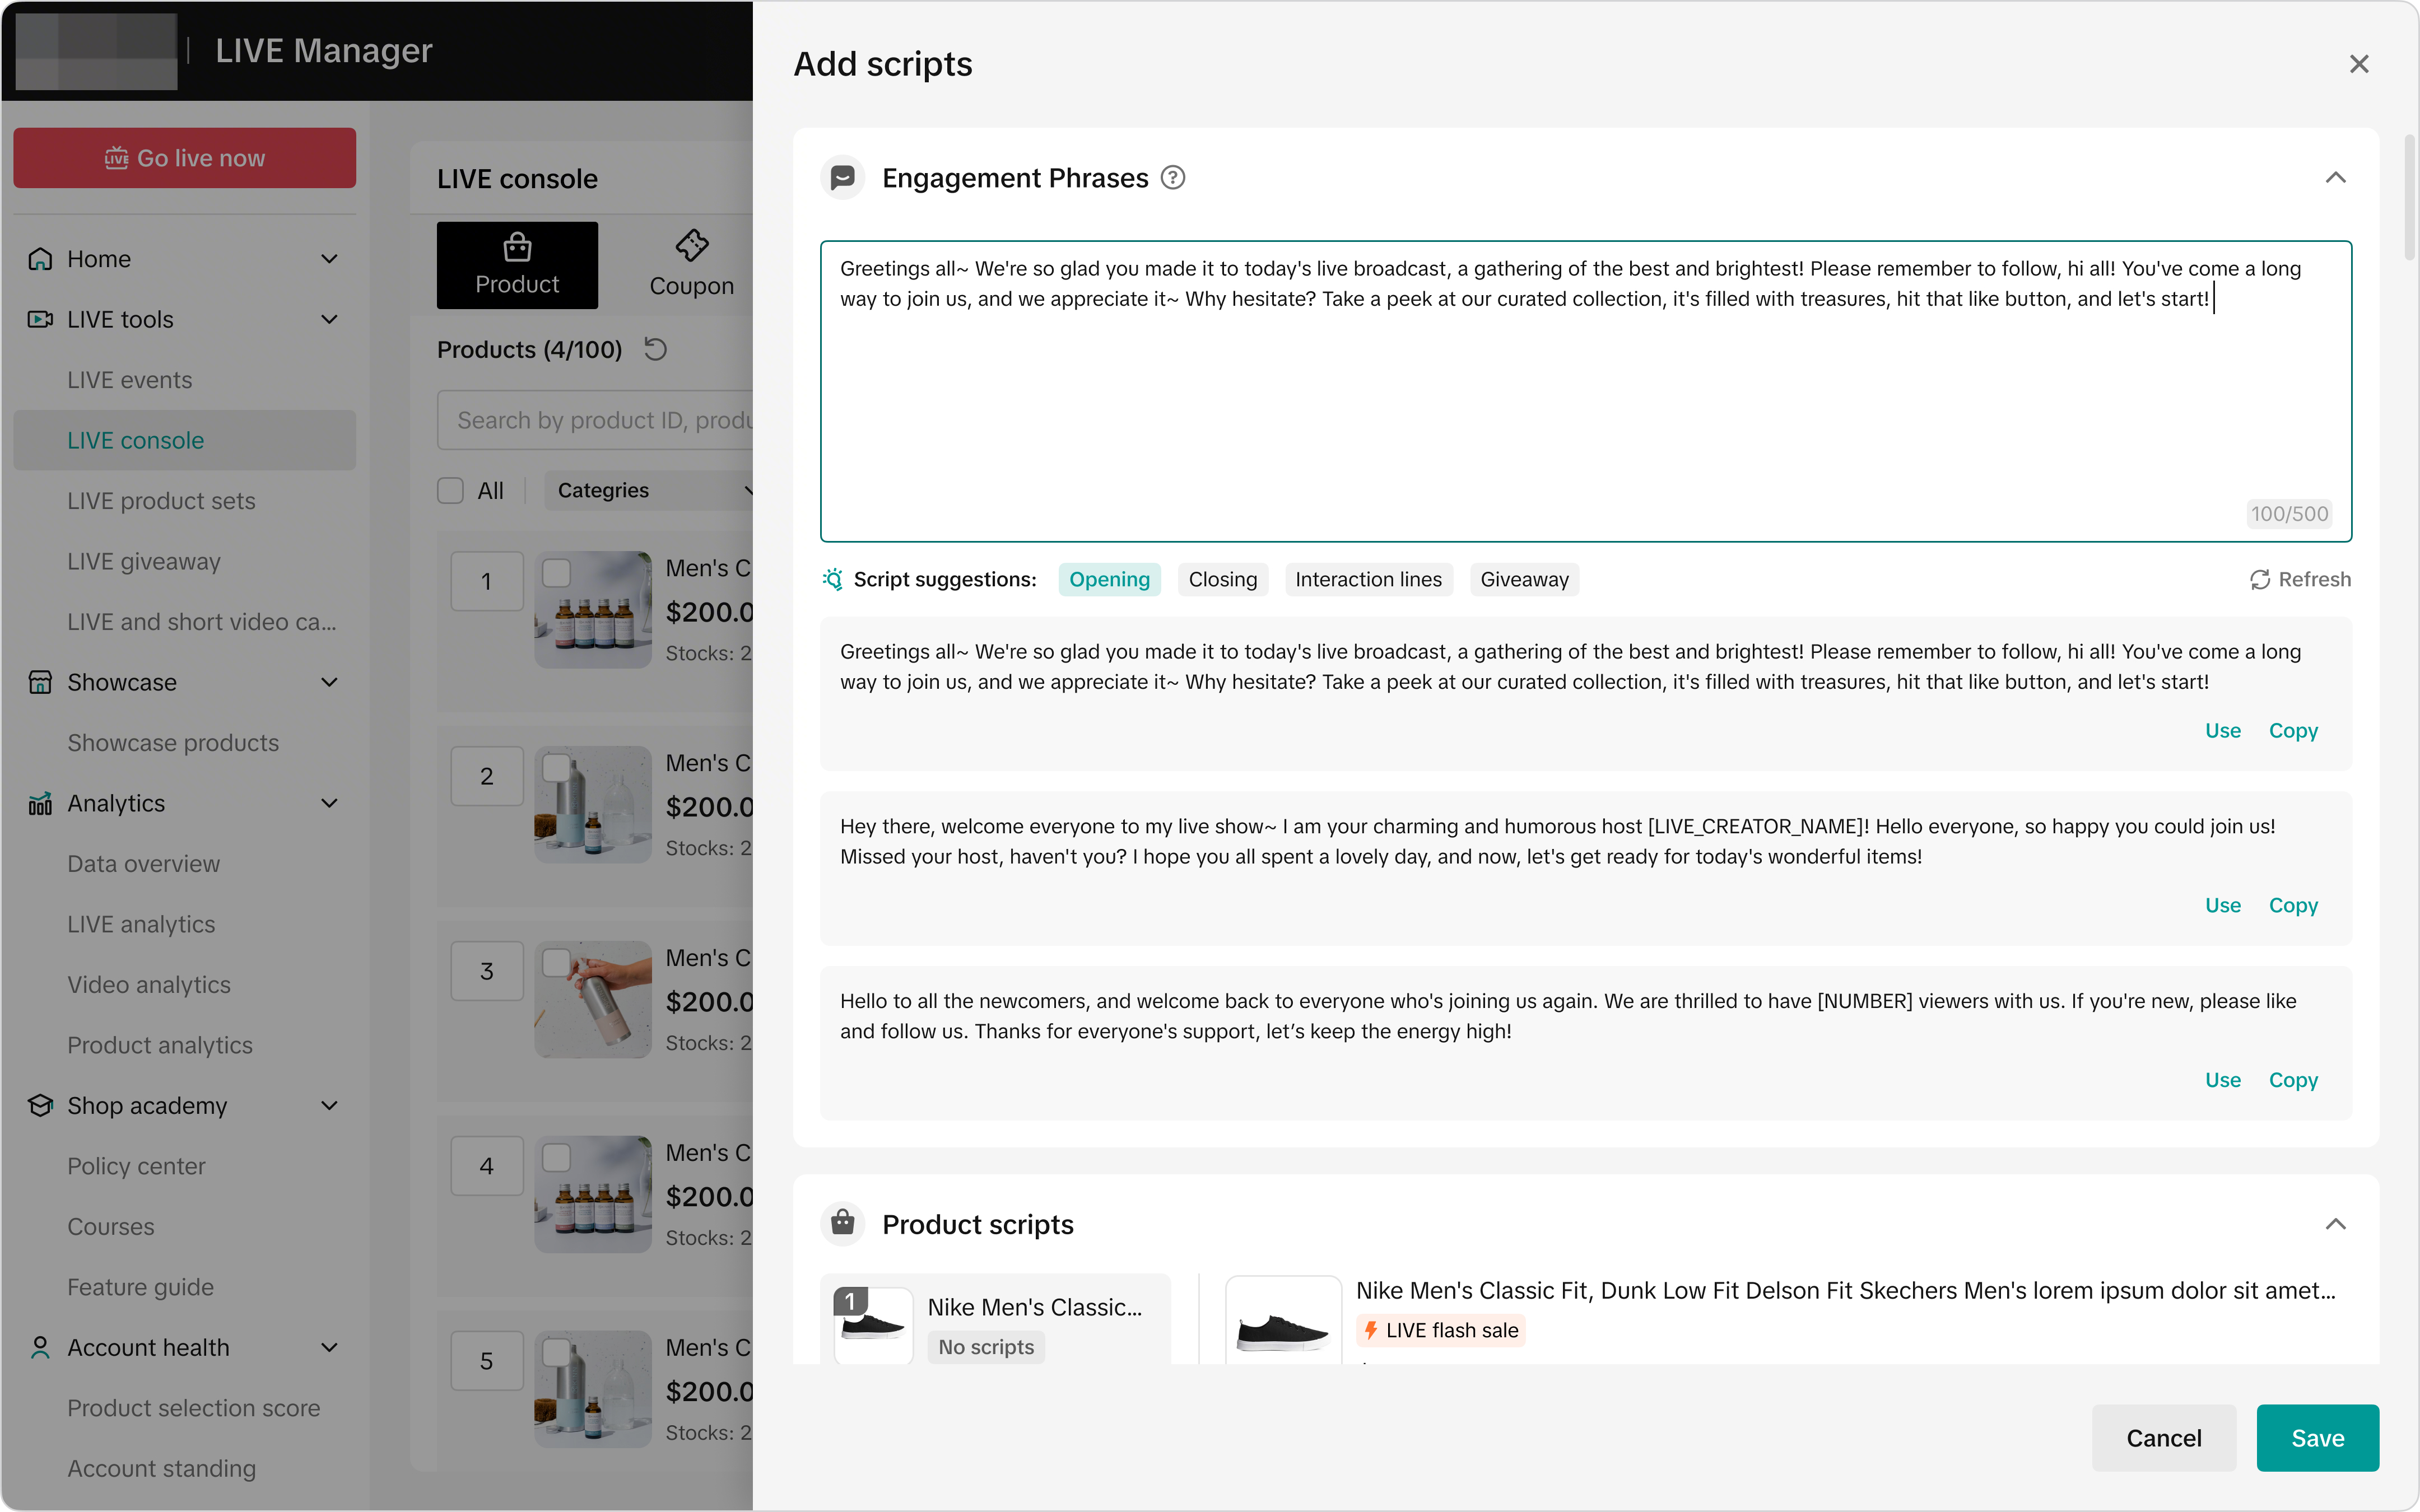Collapse the Product scripts section

pyautogui.click(x=2335, y=1224)
